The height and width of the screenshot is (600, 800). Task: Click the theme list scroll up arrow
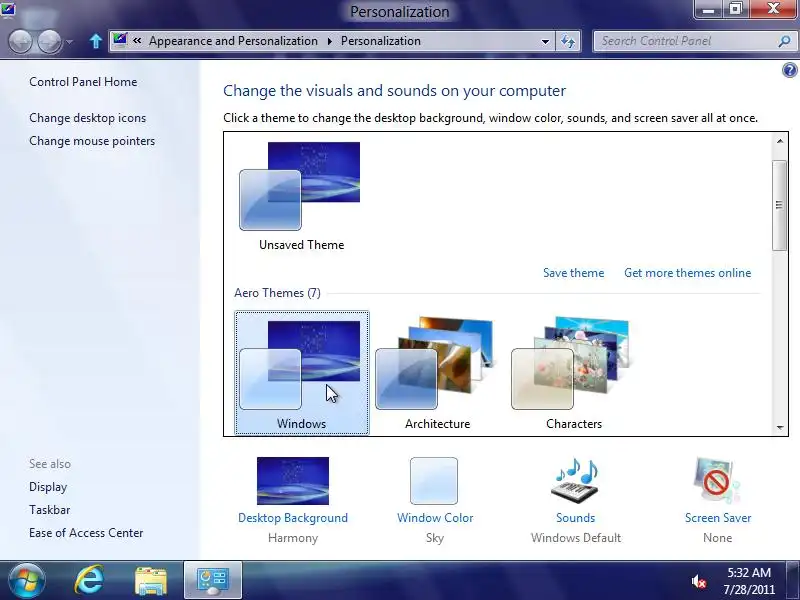point(780,141)
